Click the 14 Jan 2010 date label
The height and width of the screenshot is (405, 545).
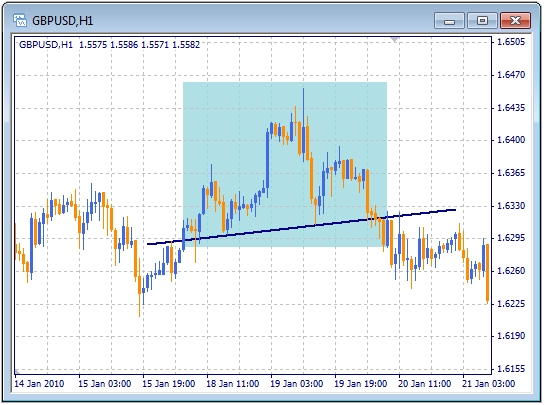click(x=39, y=383)
